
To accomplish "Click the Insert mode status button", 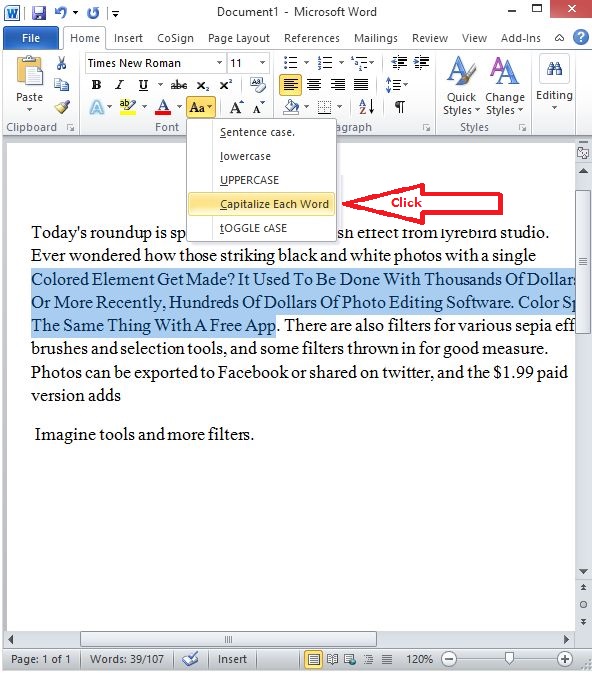I will click(x=232, y=659).
